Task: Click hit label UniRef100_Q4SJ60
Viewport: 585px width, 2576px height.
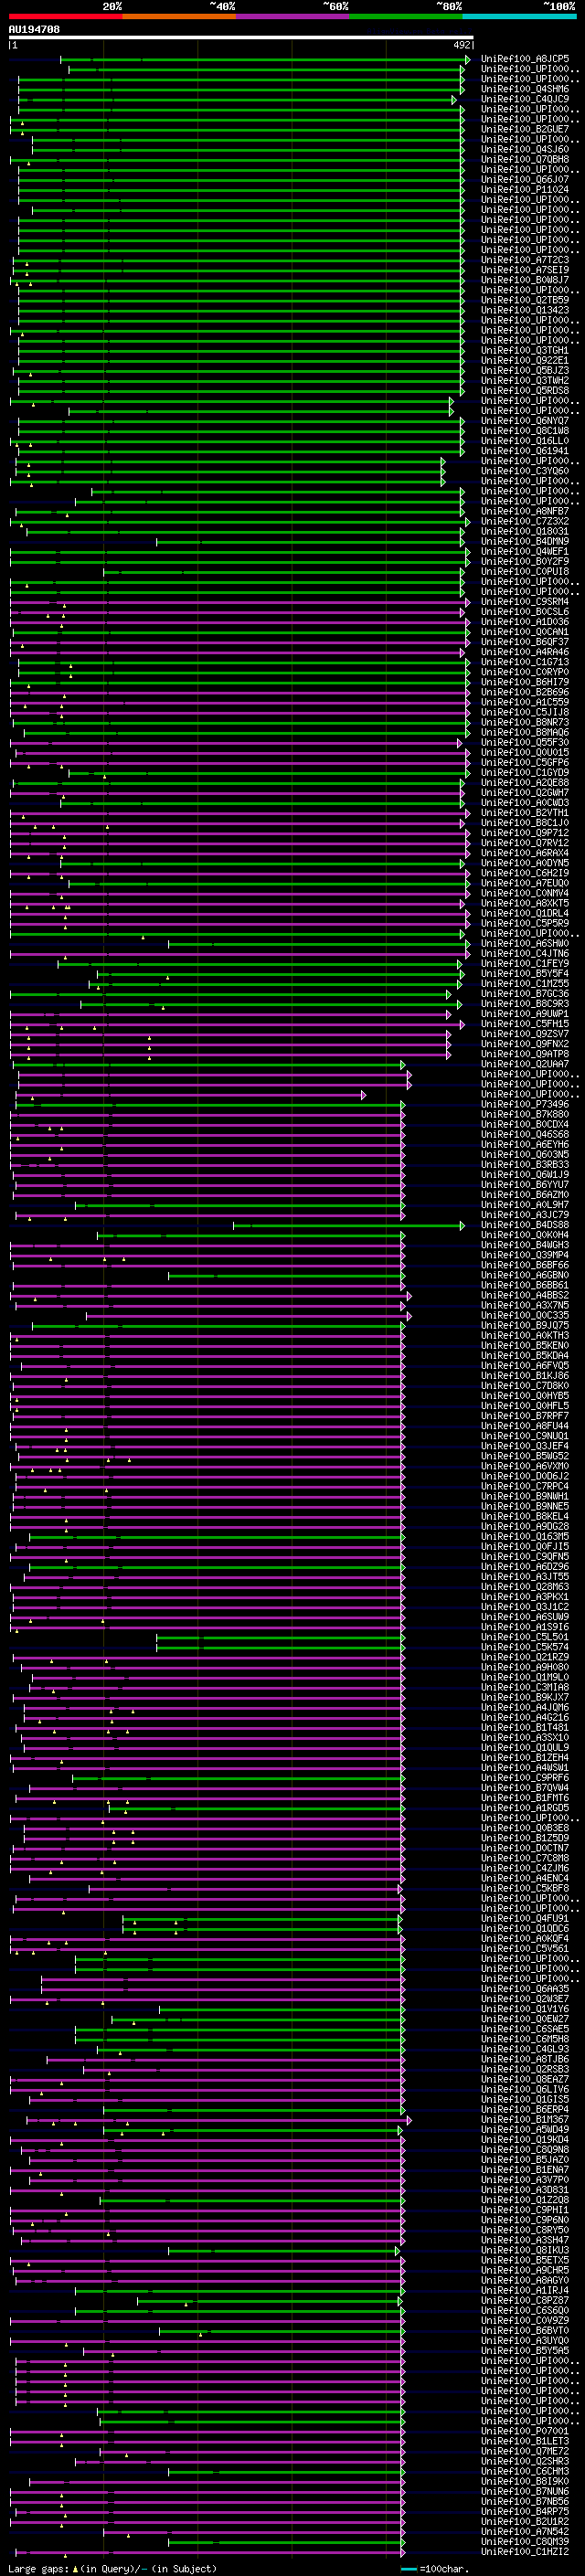Action: 525,150
